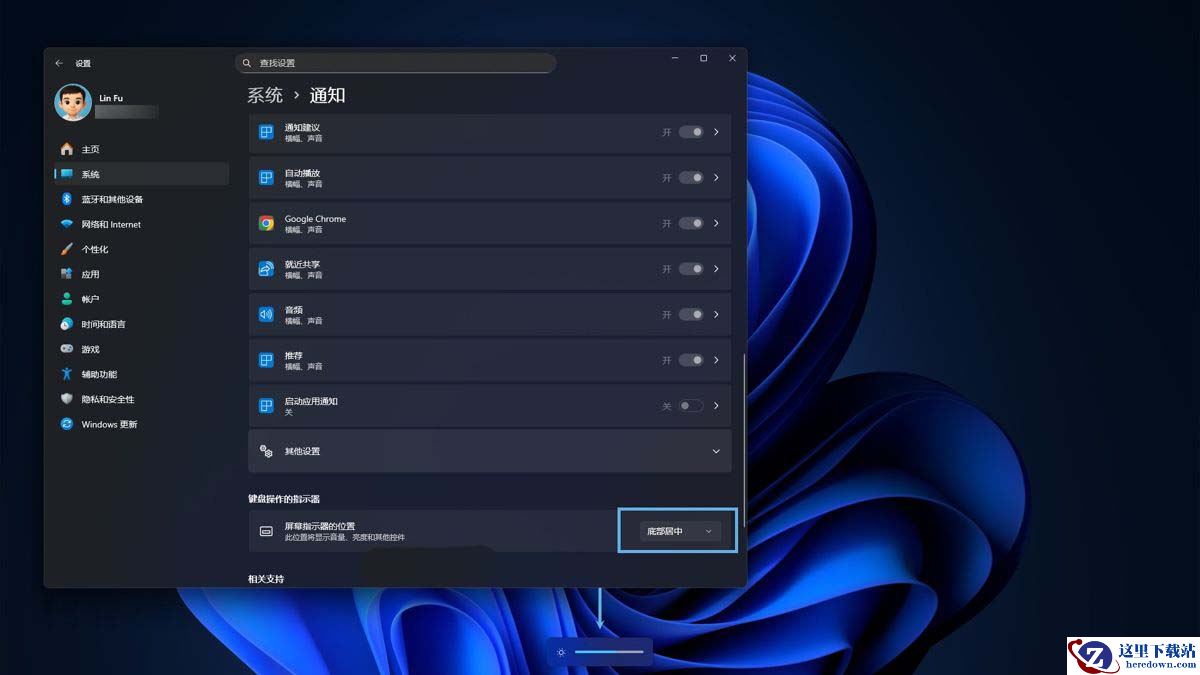Open the 底部居中 position dropdown
Viewport: 1200px width, 675px height.
tap(679, 531)
